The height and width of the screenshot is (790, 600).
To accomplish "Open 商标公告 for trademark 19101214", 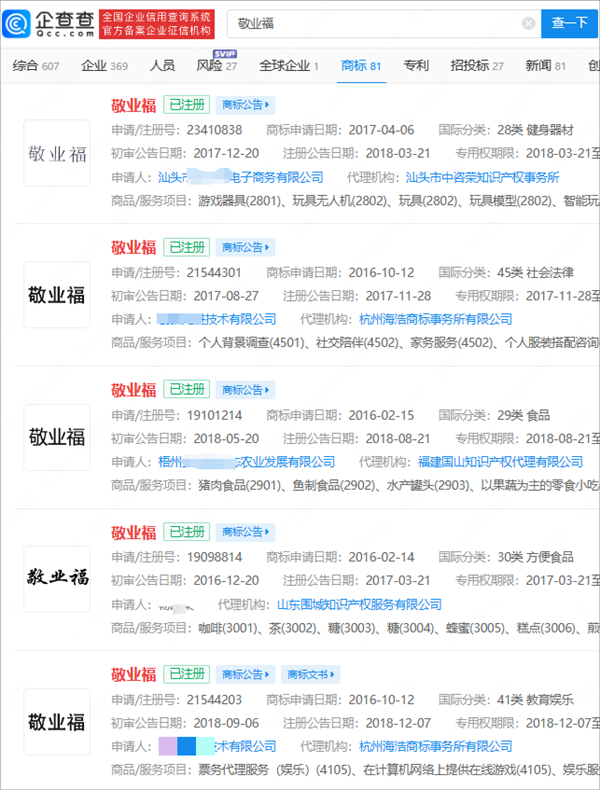I will (x=245, y=390).
